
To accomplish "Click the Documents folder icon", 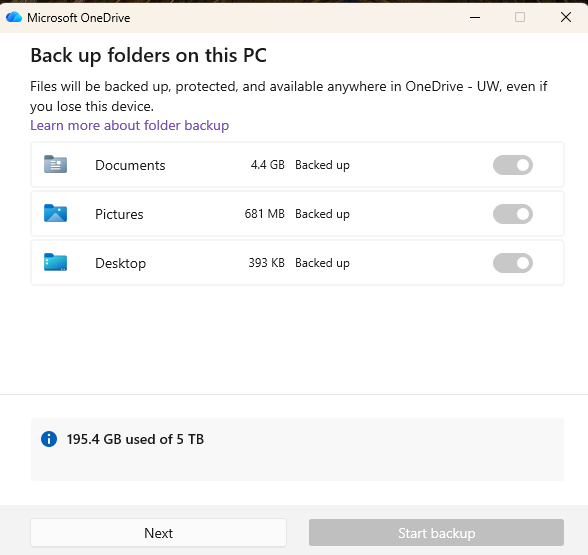I will click(56, 164).
